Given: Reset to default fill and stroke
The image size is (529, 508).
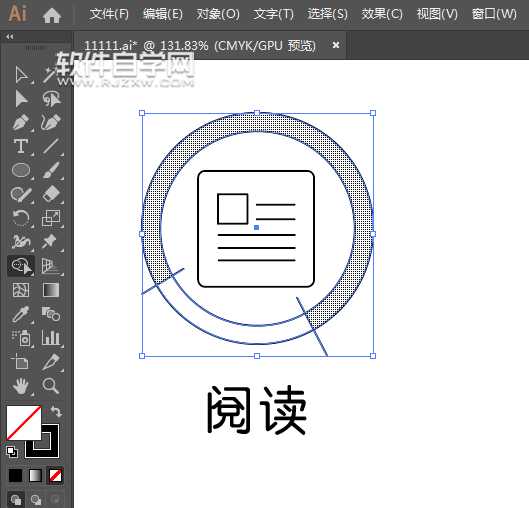Looking at the screenshot, I should [x=12, y=452].
